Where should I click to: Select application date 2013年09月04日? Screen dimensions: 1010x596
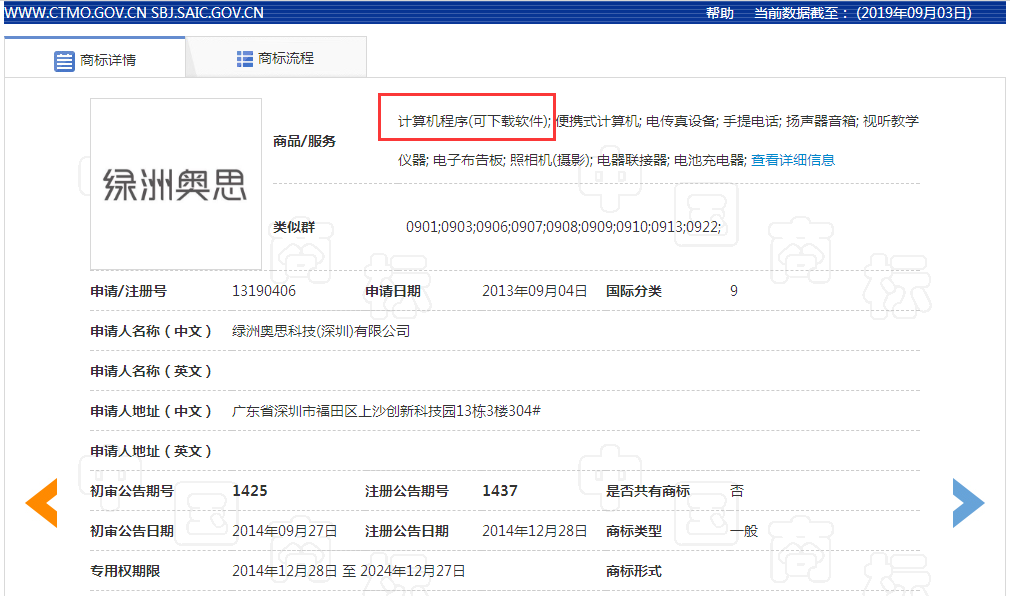[x=535, y=291]
